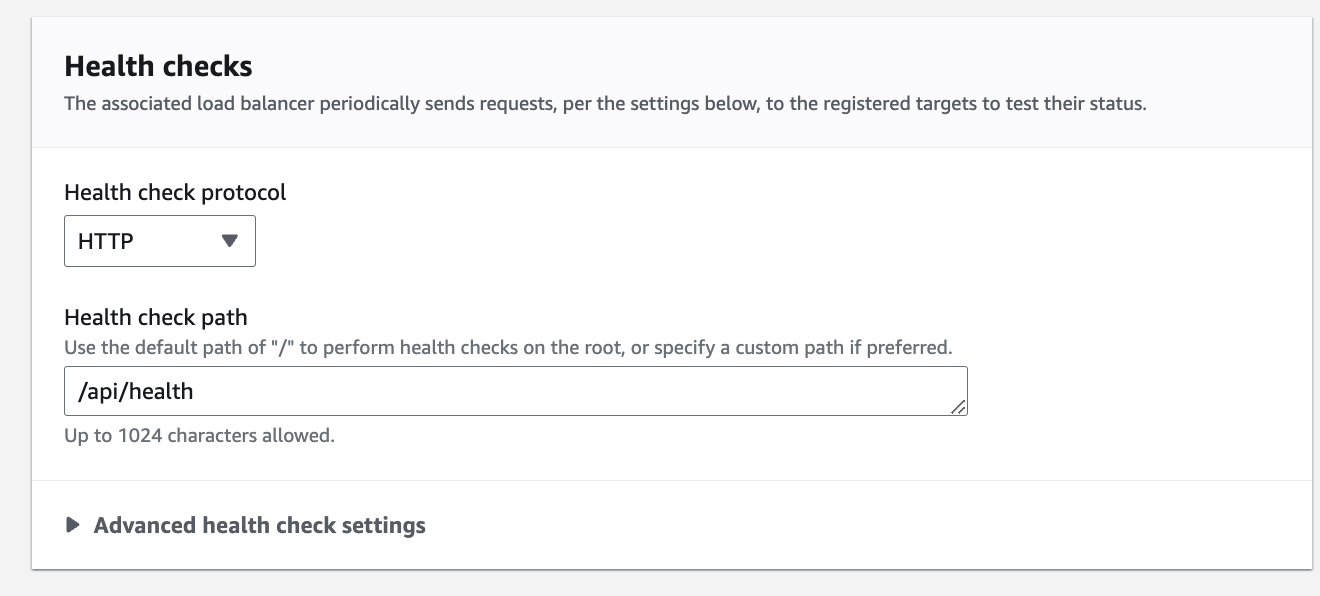Click the '/api' portion of the path field

(x=100, y=391)
